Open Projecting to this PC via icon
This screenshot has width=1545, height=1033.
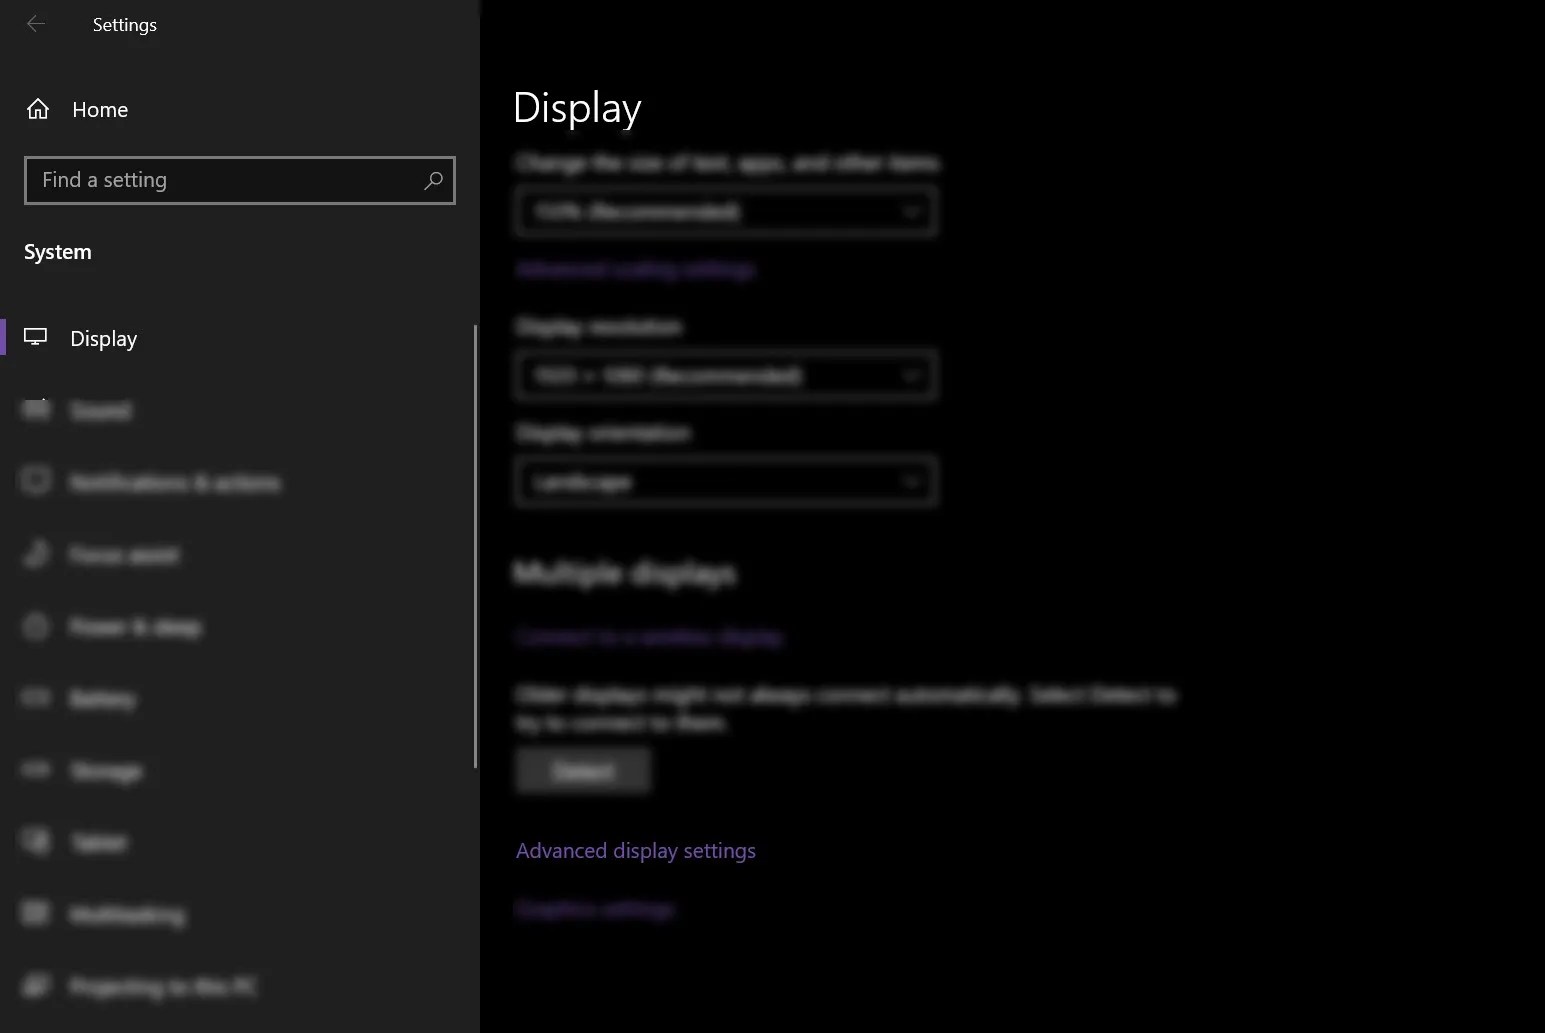click(x=36, y=987)
